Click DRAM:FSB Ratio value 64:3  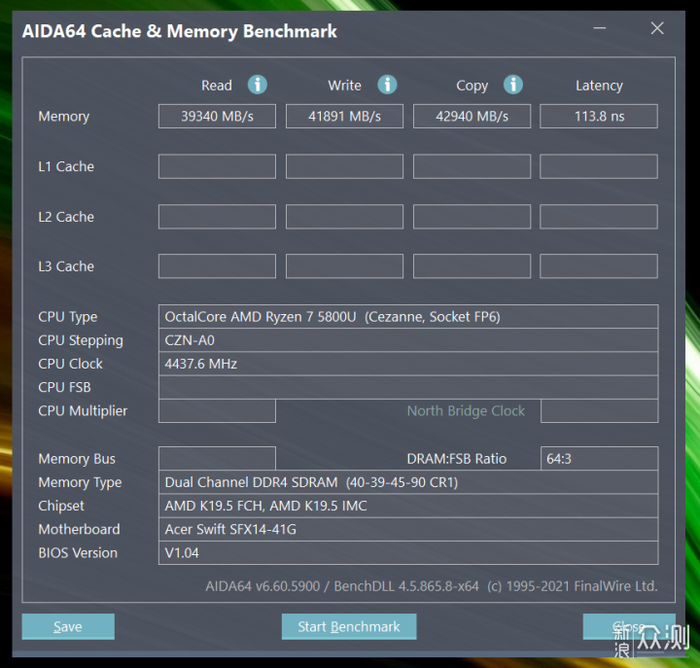(559, 459)
